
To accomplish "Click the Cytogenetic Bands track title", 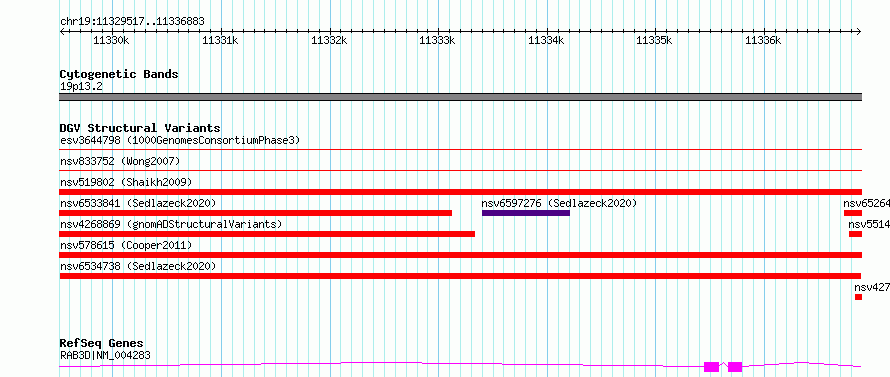I will (x=119, y=74).
